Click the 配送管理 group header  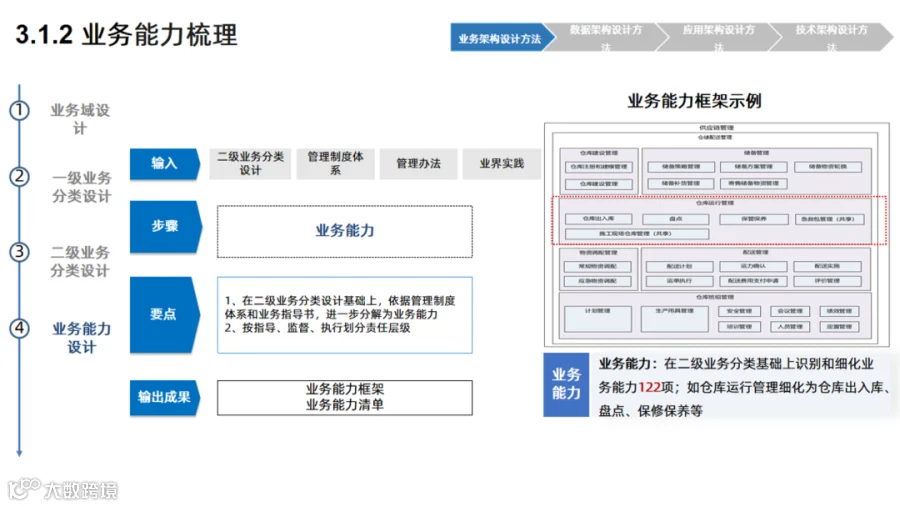click(x=755, y=252)
